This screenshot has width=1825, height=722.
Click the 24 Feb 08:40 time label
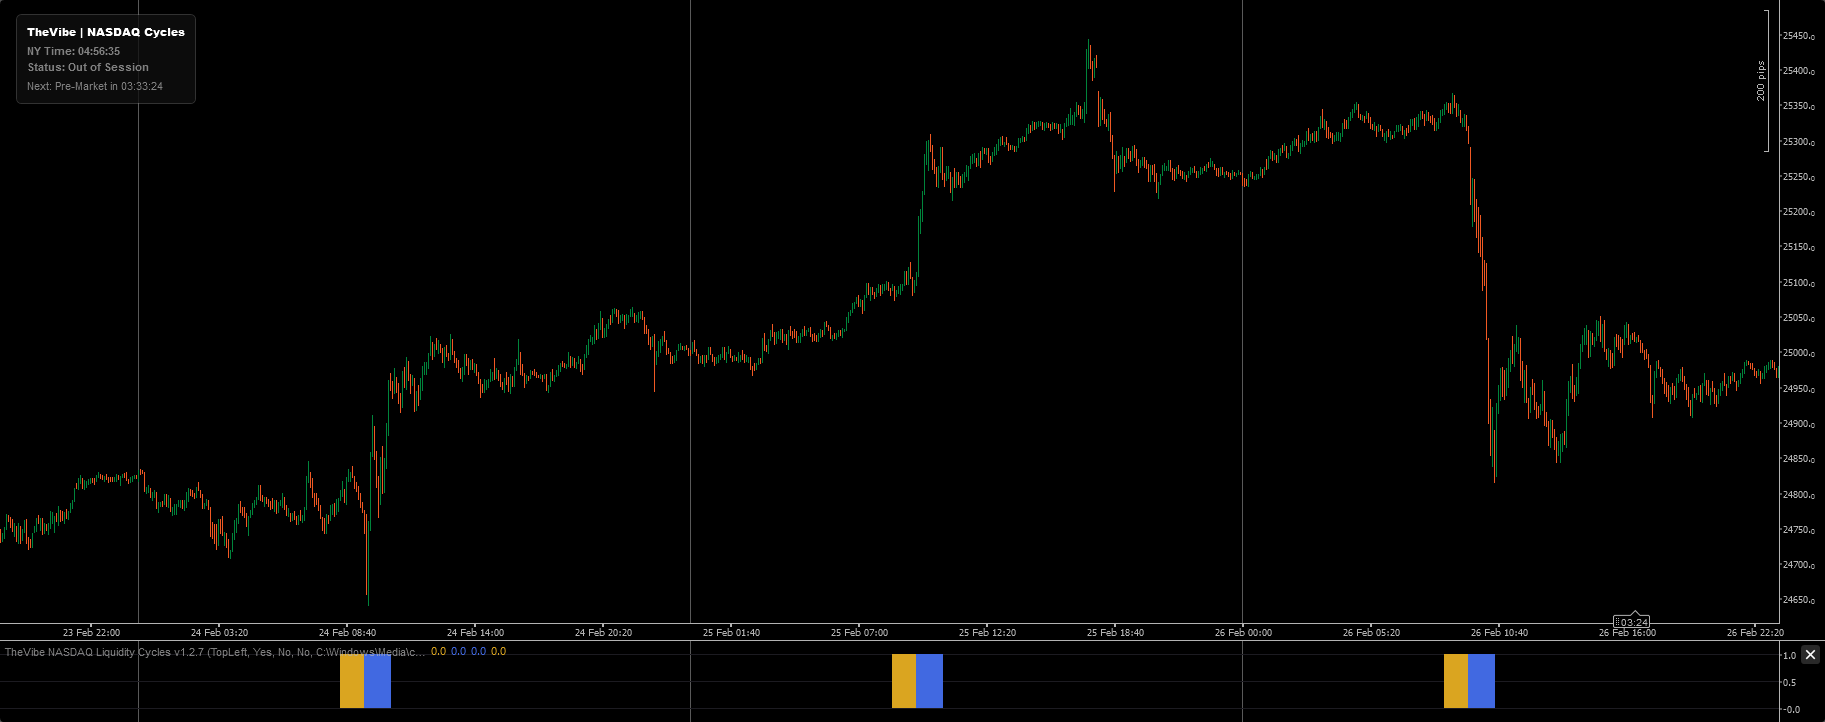(347, 633)
